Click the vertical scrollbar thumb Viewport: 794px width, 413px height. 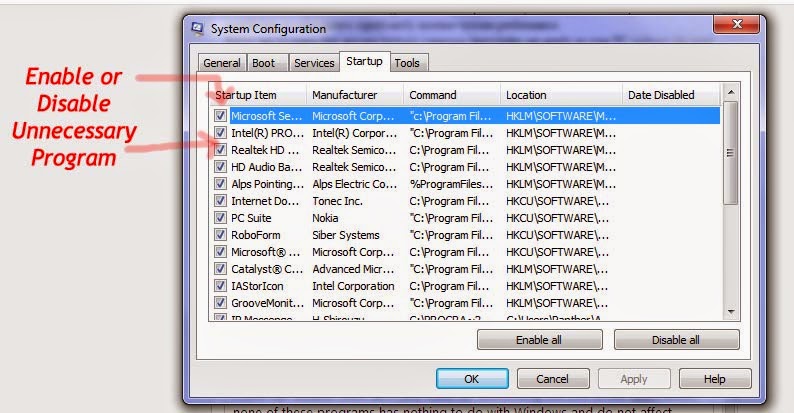click(x=730, y=153)
